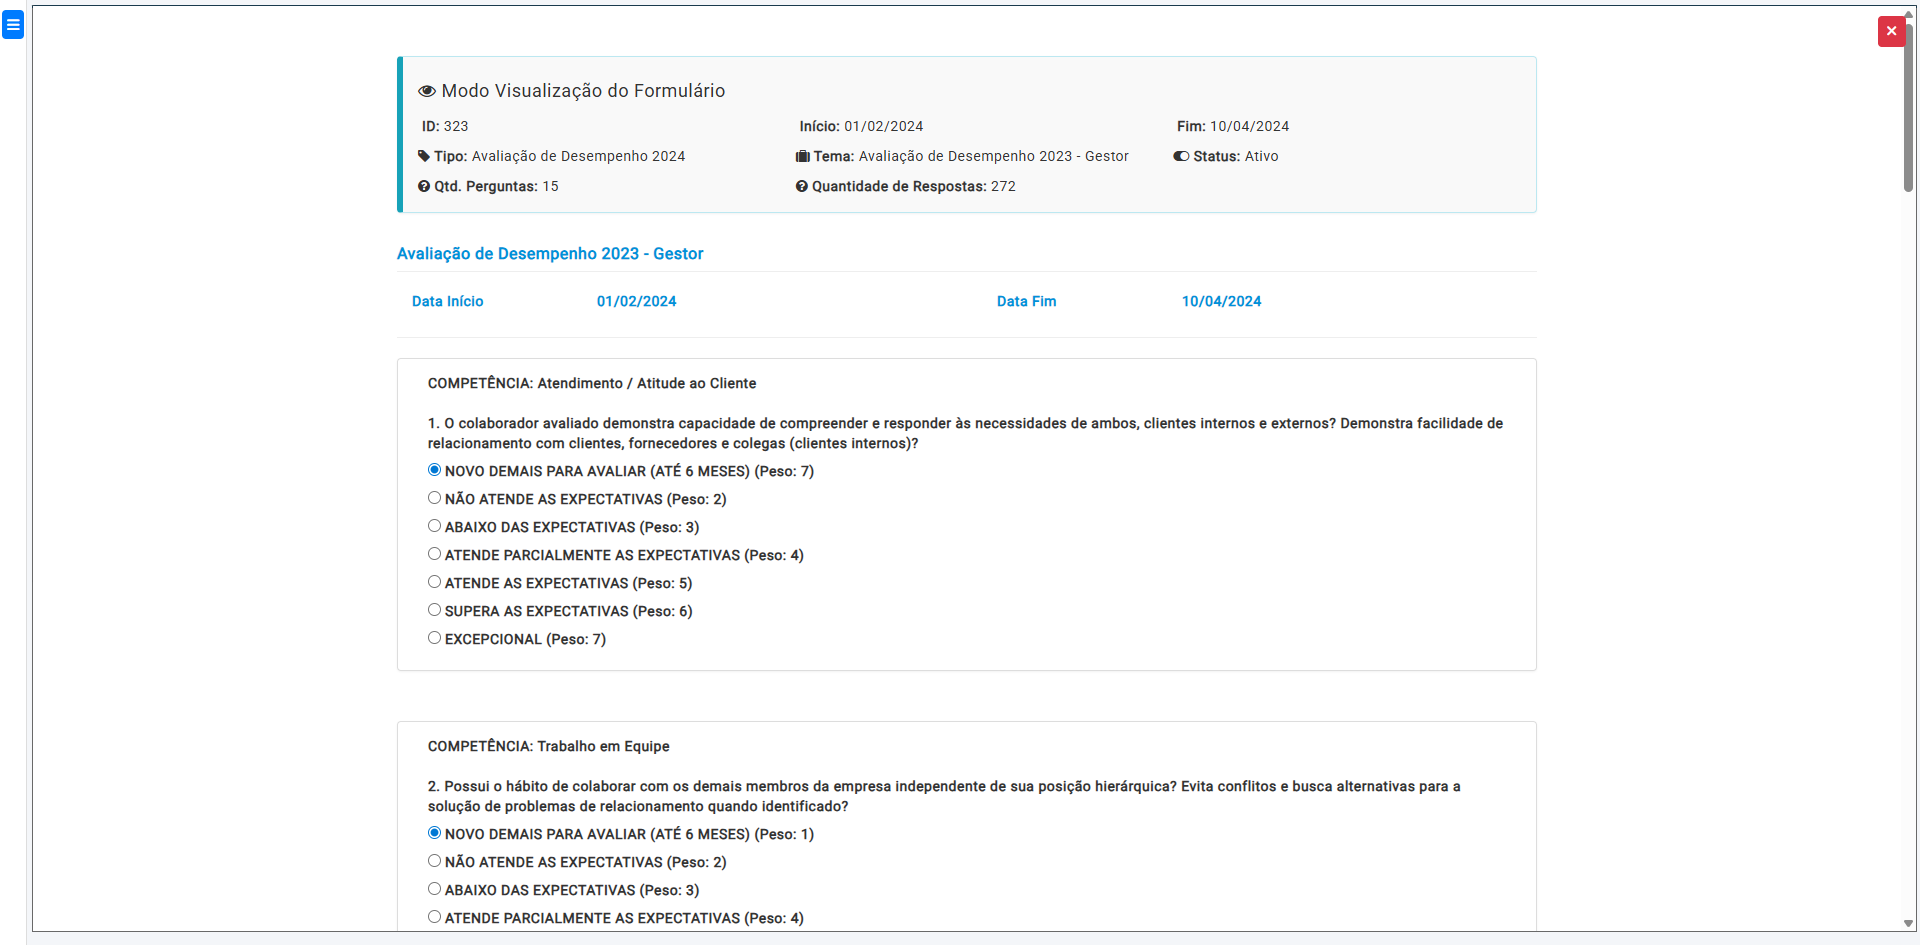
Task: Open the blue hamburger menu icon
Action: [13, 25]
